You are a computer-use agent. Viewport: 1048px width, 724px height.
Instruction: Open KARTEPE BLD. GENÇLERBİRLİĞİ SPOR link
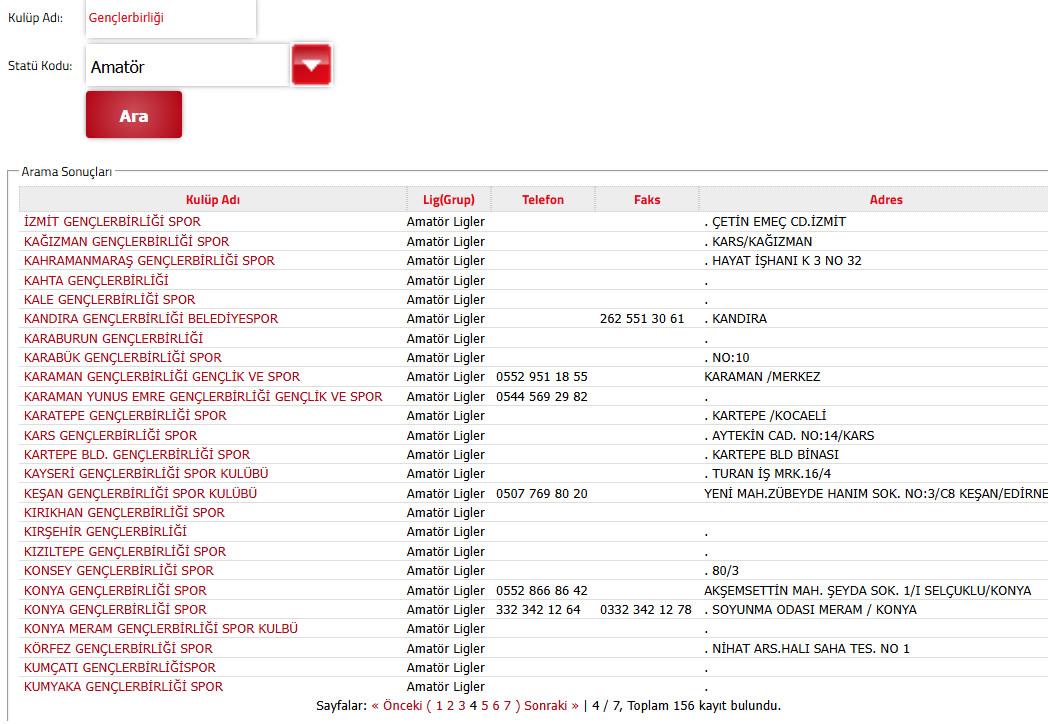coord(137,455)
